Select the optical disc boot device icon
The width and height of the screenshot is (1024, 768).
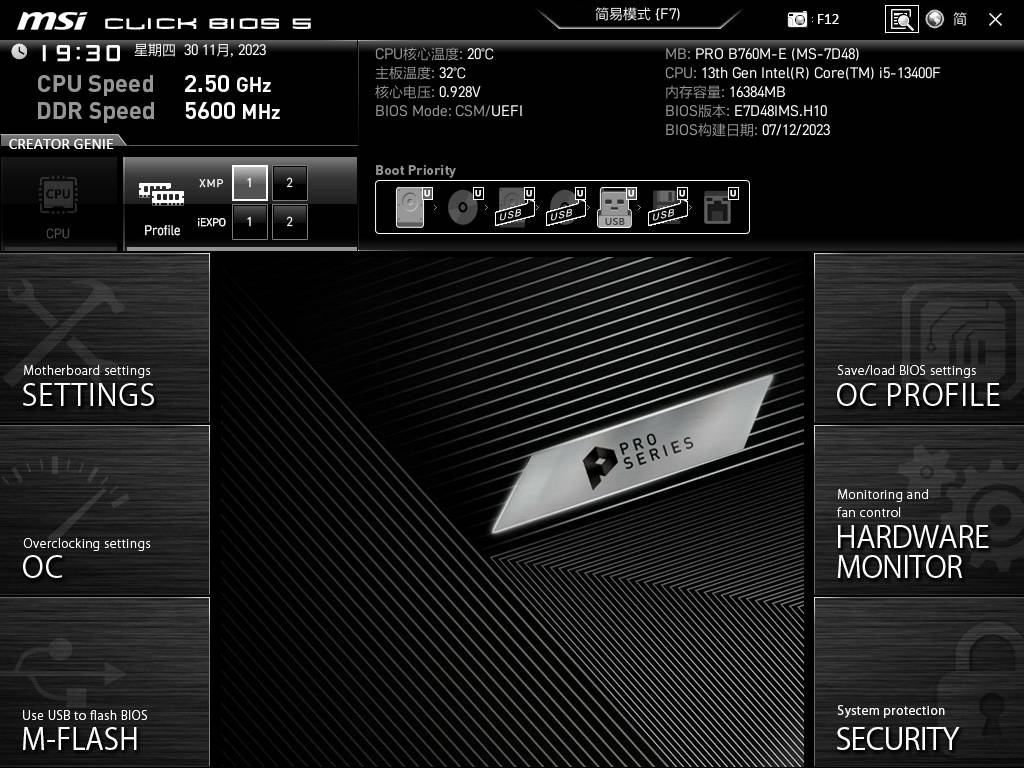point(465,207)
